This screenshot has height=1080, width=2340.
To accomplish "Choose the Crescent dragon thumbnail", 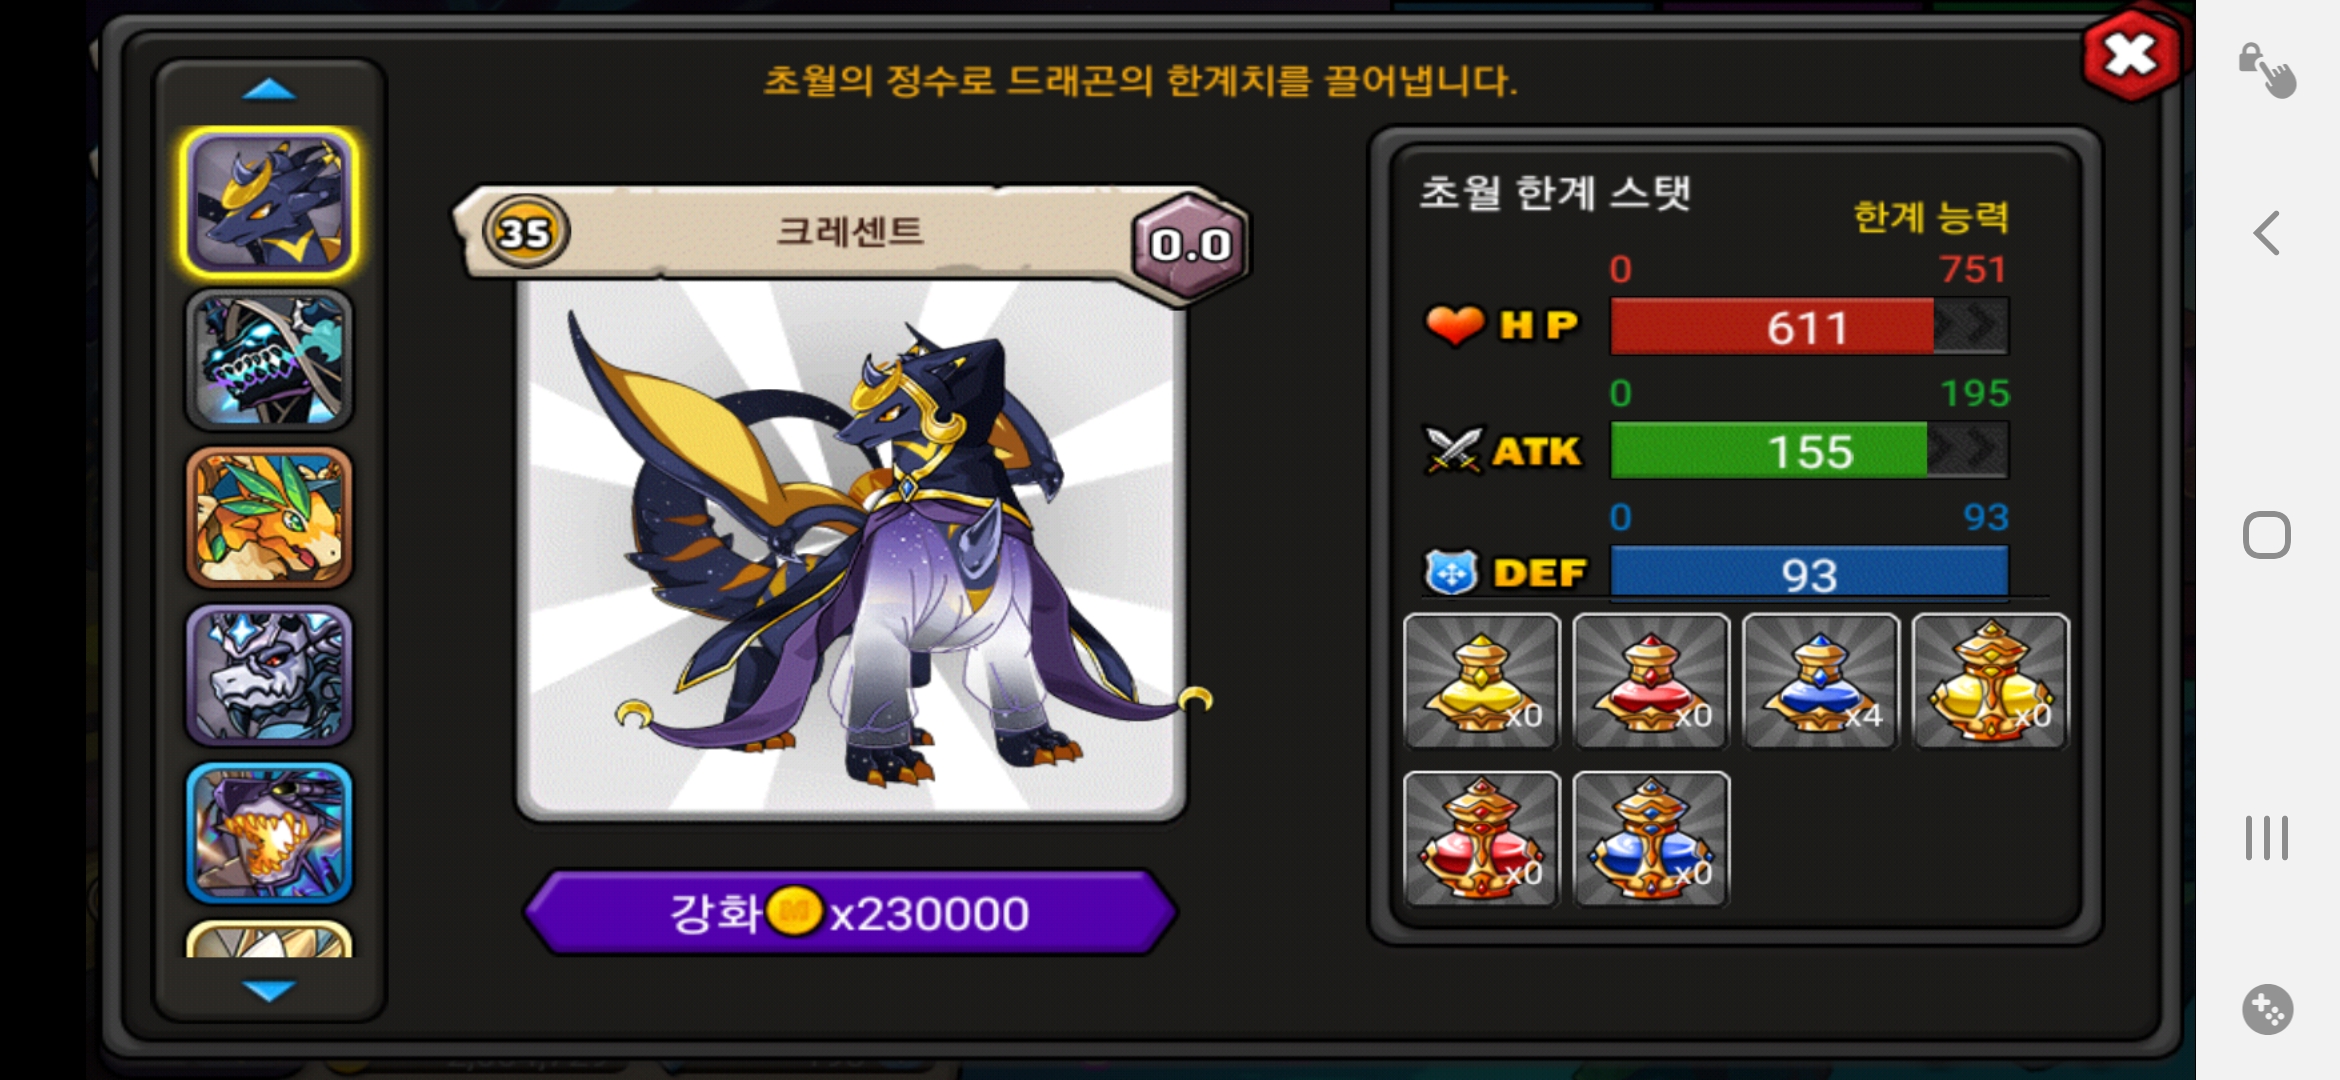I will (x=269, y=203).
